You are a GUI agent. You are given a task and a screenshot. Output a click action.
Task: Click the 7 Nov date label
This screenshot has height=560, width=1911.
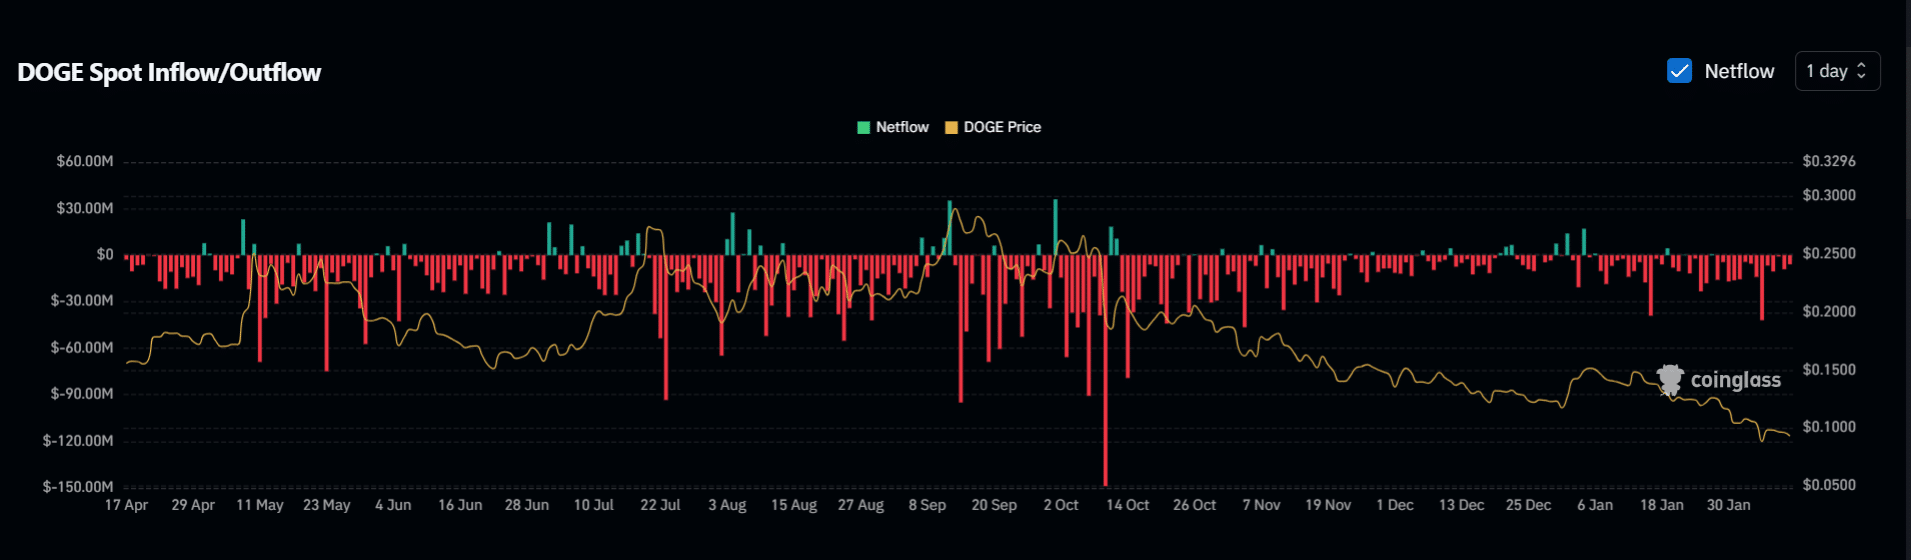[x=1261, y=505]
